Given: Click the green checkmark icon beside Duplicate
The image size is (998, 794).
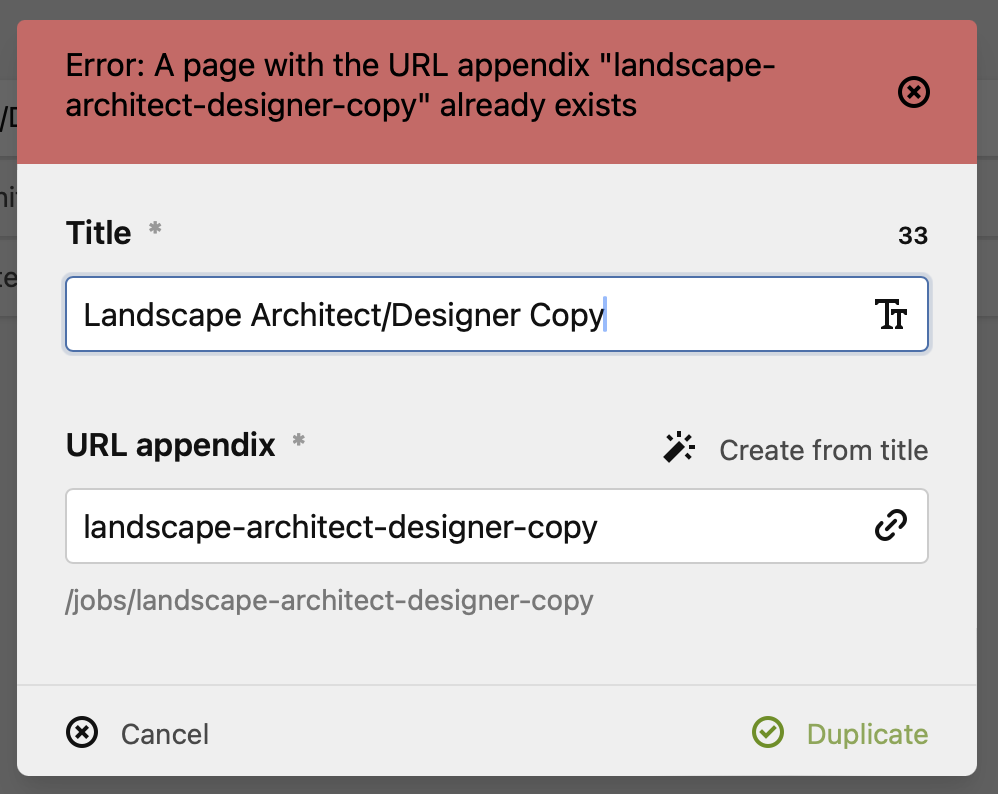Looking at the screenshot, I should pos(767,733).
